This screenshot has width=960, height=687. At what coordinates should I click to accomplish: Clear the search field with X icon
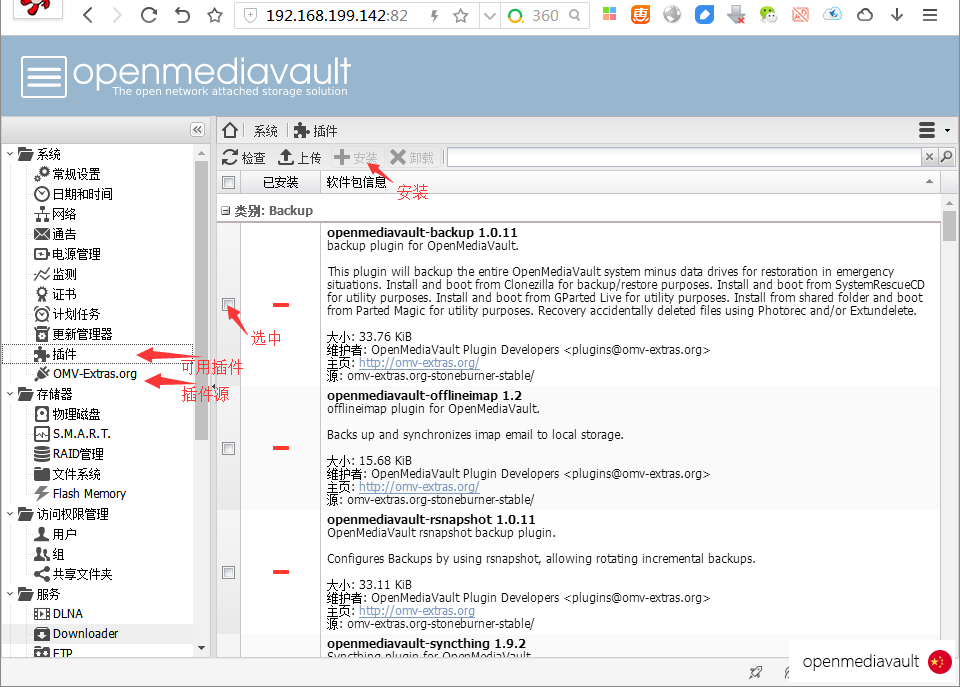929,157
